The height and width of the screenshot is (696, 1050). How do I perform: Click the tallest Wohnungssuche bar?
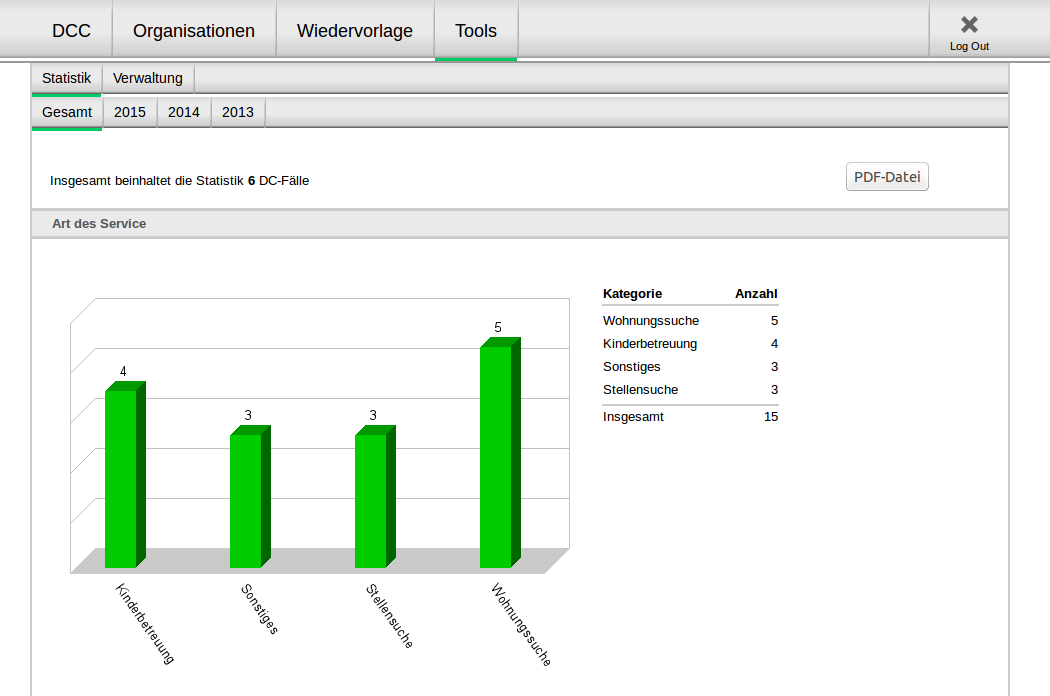point(496,456)
